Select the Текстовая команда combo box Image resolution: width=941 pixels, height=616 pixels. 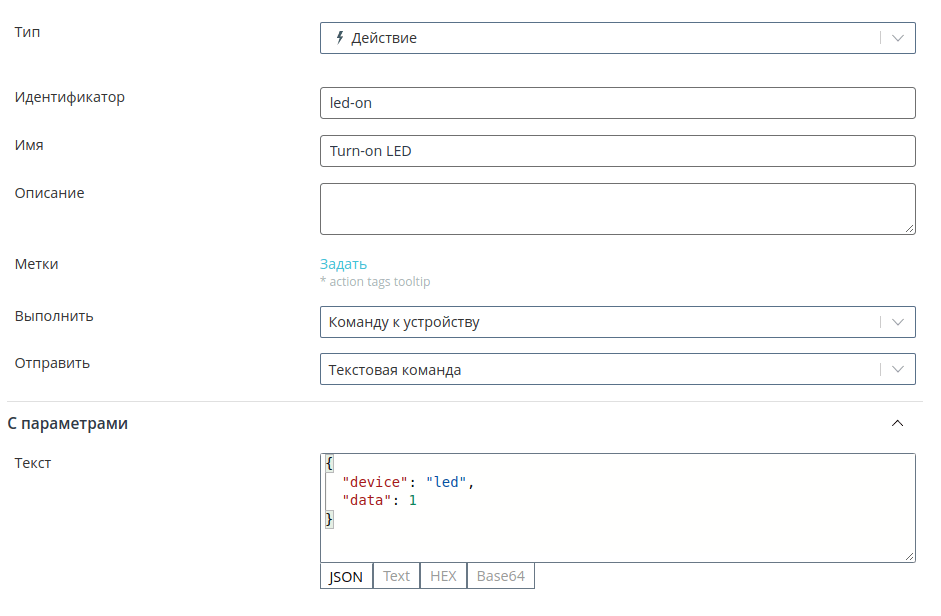tap(618, 369)
